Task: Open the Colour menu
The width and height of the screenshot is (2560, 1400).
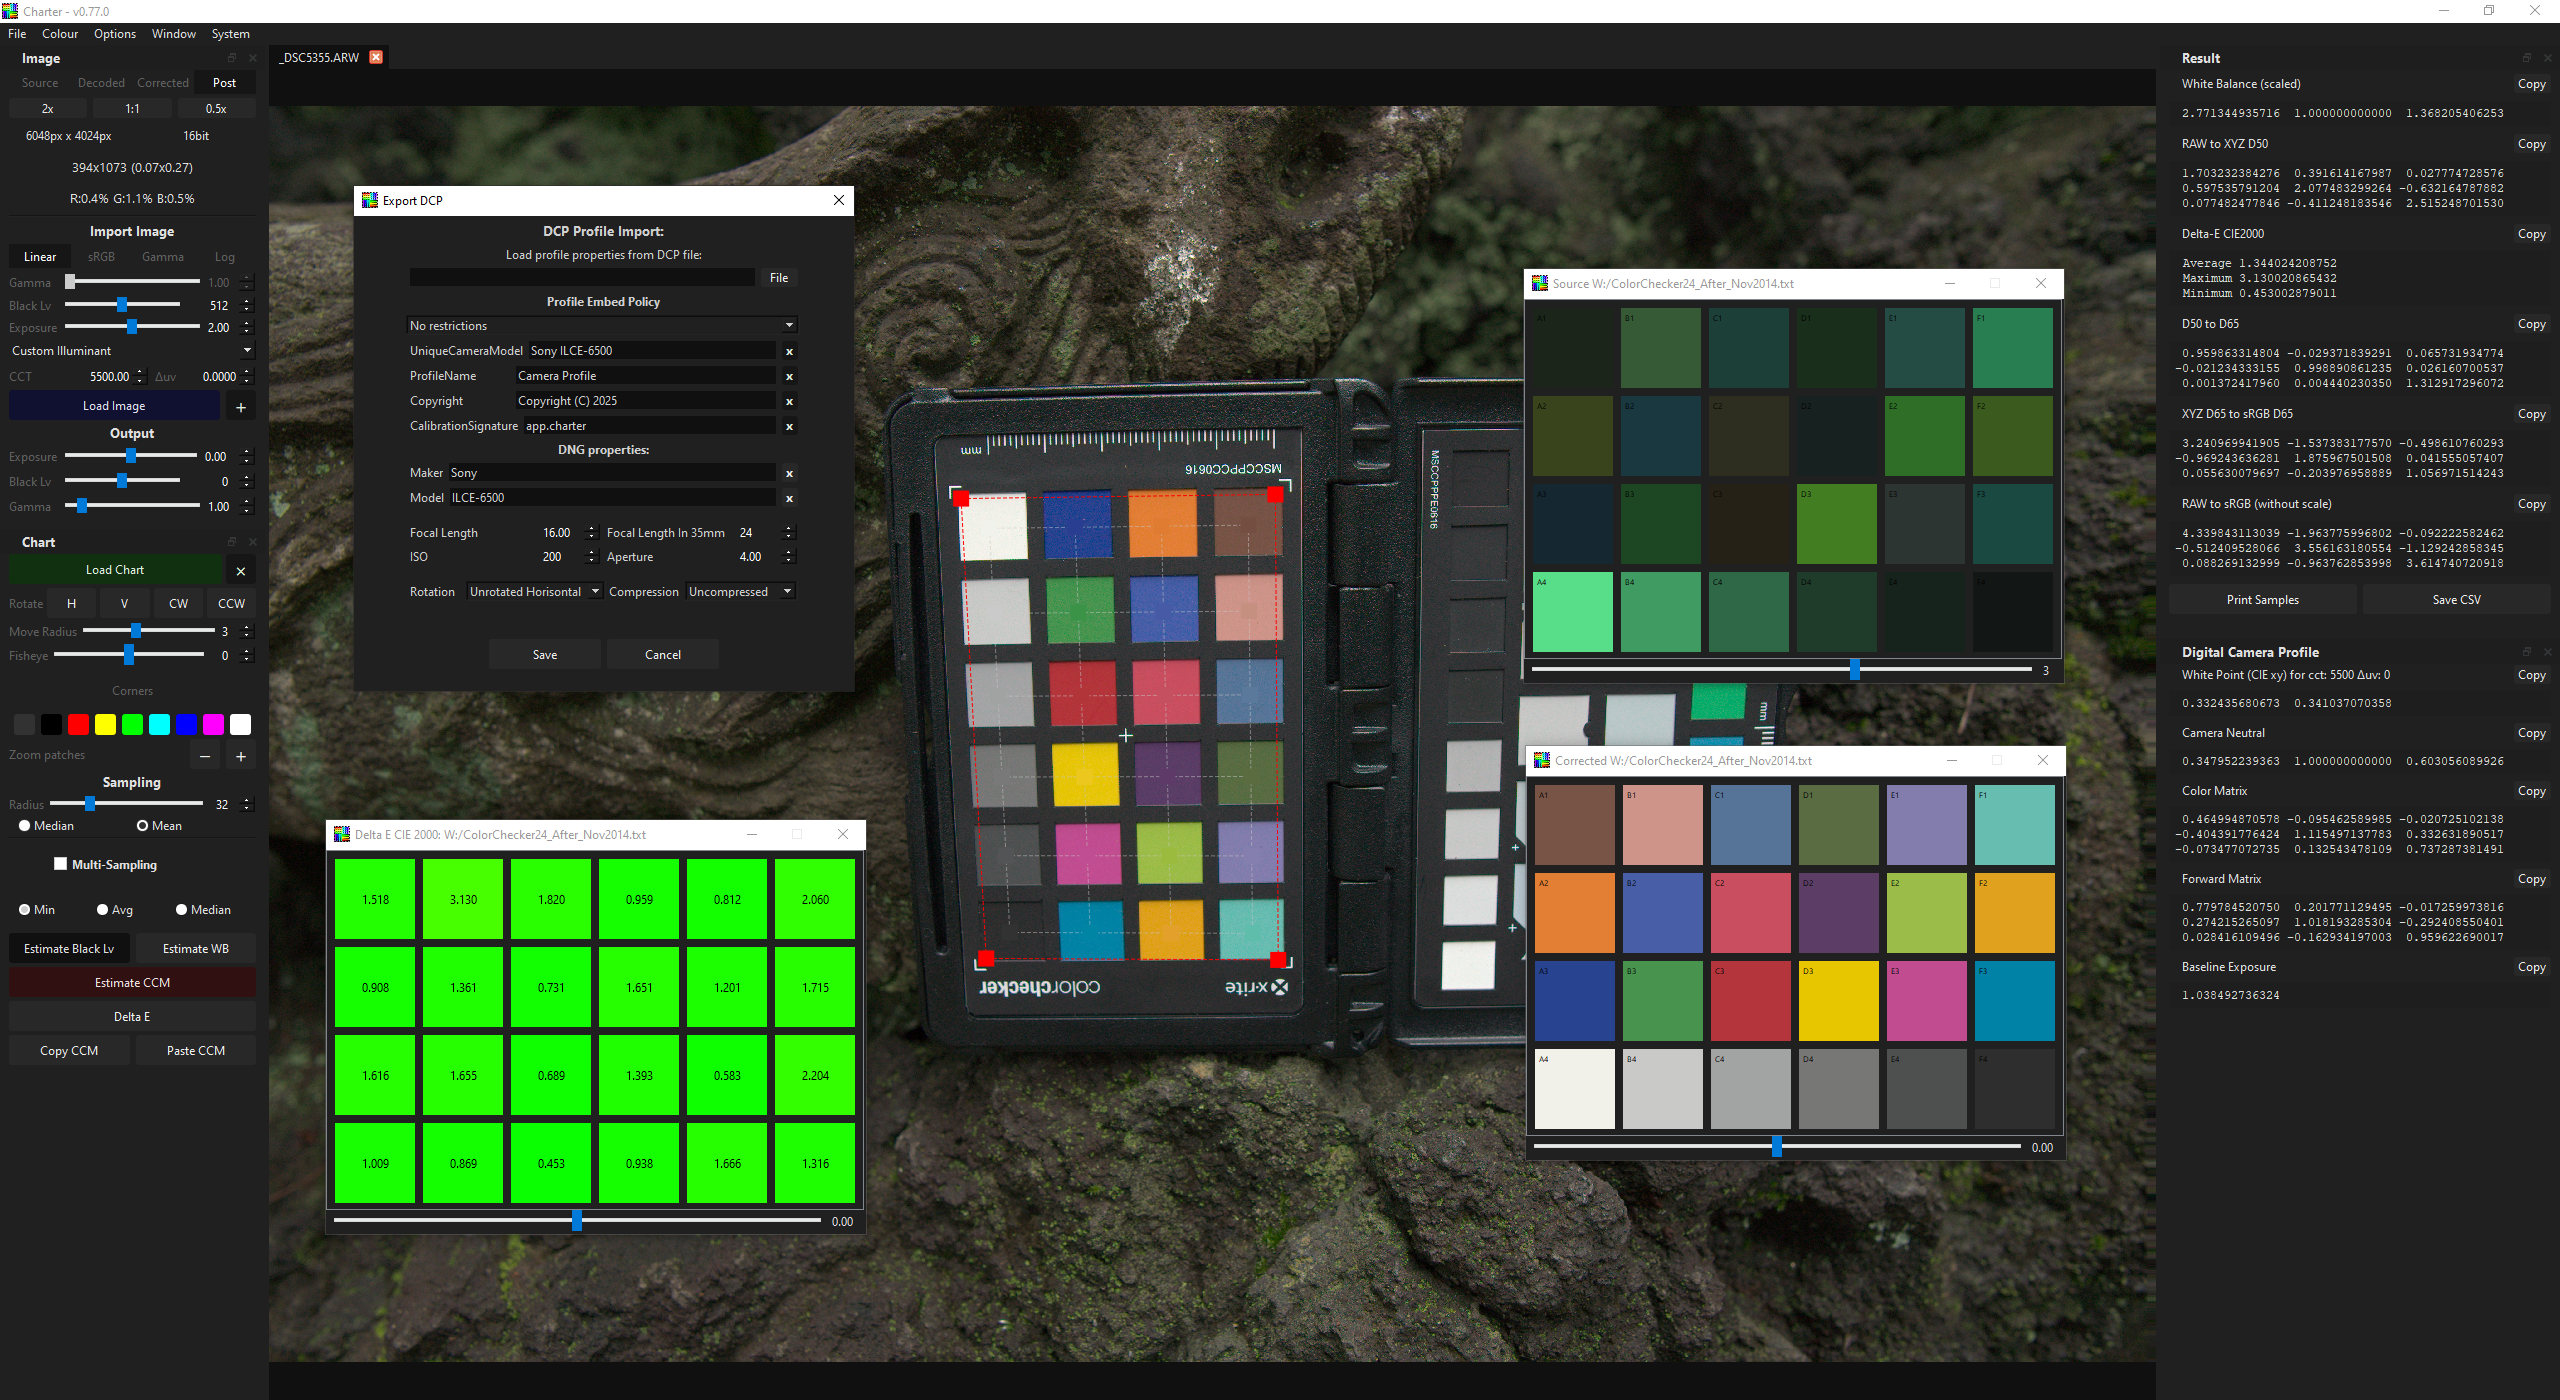Action: pos(60,34)
